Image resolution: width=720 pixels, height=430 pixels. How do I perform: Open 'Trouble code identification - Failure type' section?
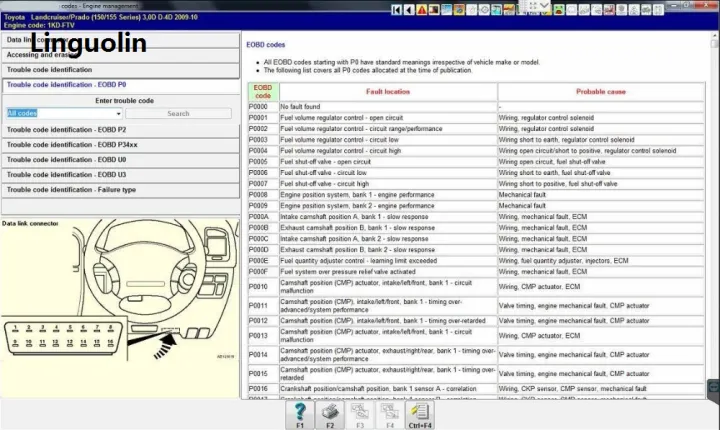(x=120, y=190)
